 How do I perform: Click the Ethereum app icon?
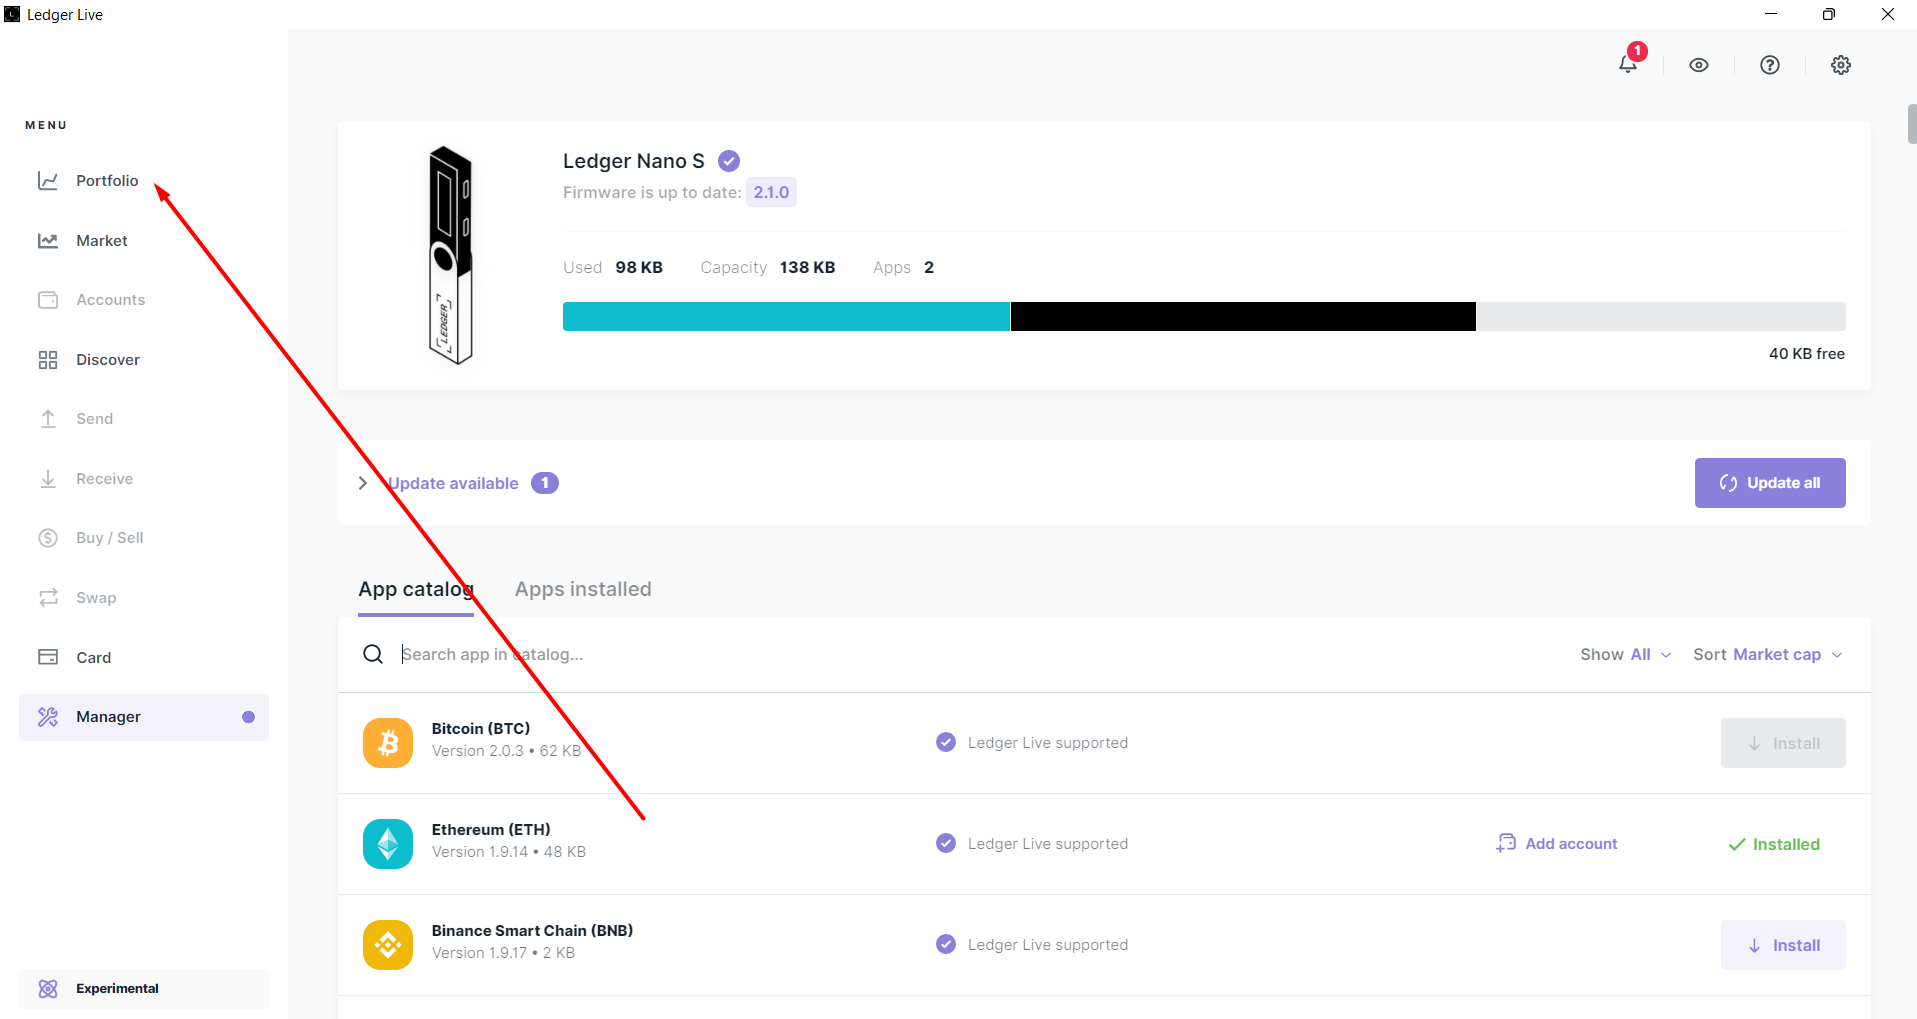(388, 844)
